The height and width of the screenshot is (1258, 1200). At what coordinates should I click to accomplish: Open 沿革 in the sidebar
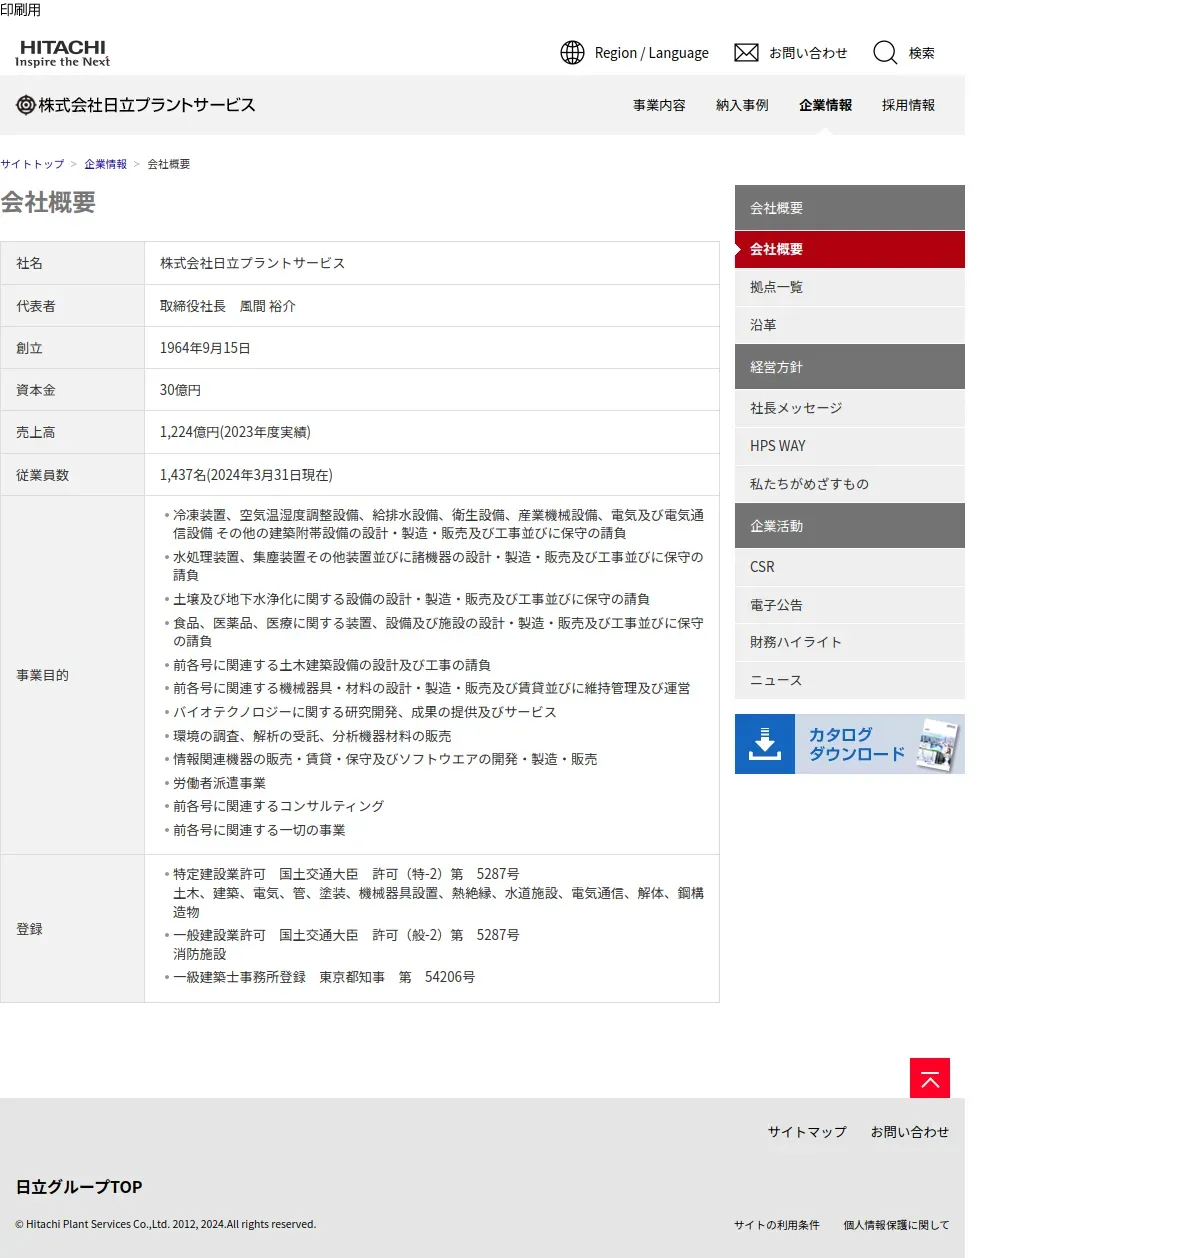click(x=850, y=325)
